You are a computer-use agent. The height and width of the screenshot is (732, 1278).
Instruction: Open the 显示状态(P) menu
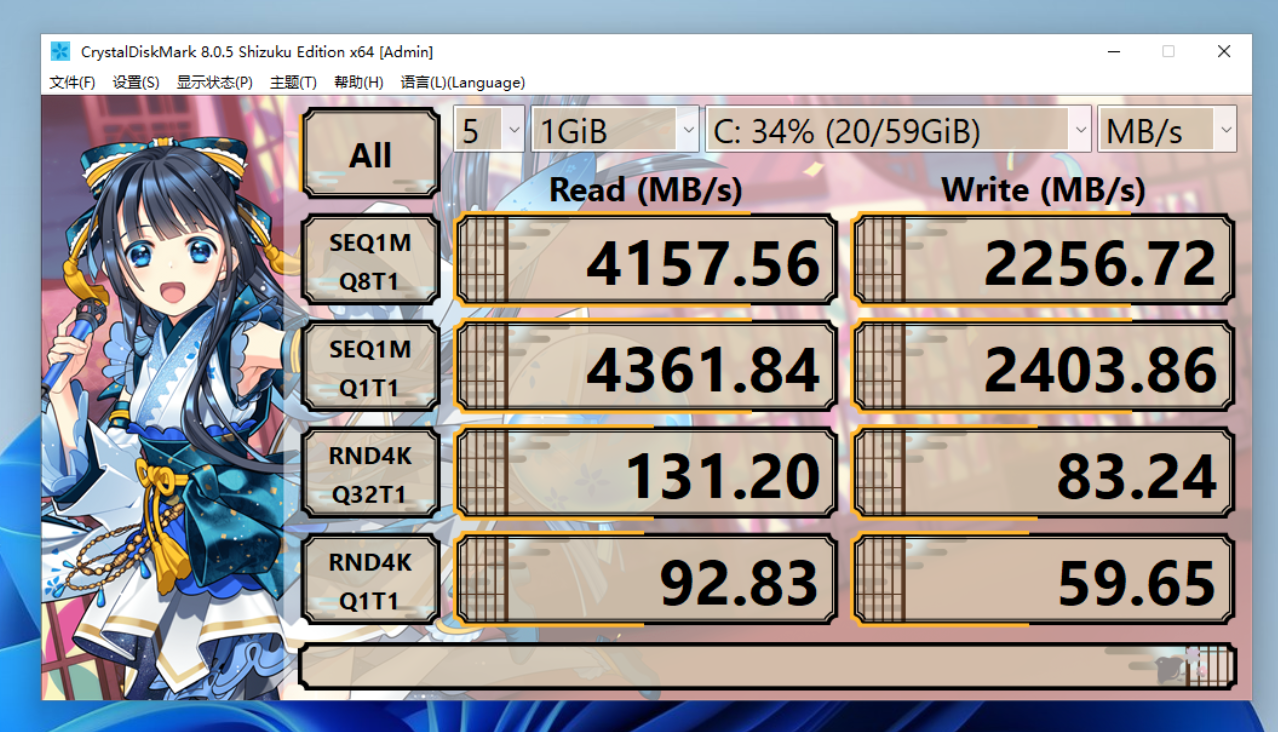[x=215, y=82]
